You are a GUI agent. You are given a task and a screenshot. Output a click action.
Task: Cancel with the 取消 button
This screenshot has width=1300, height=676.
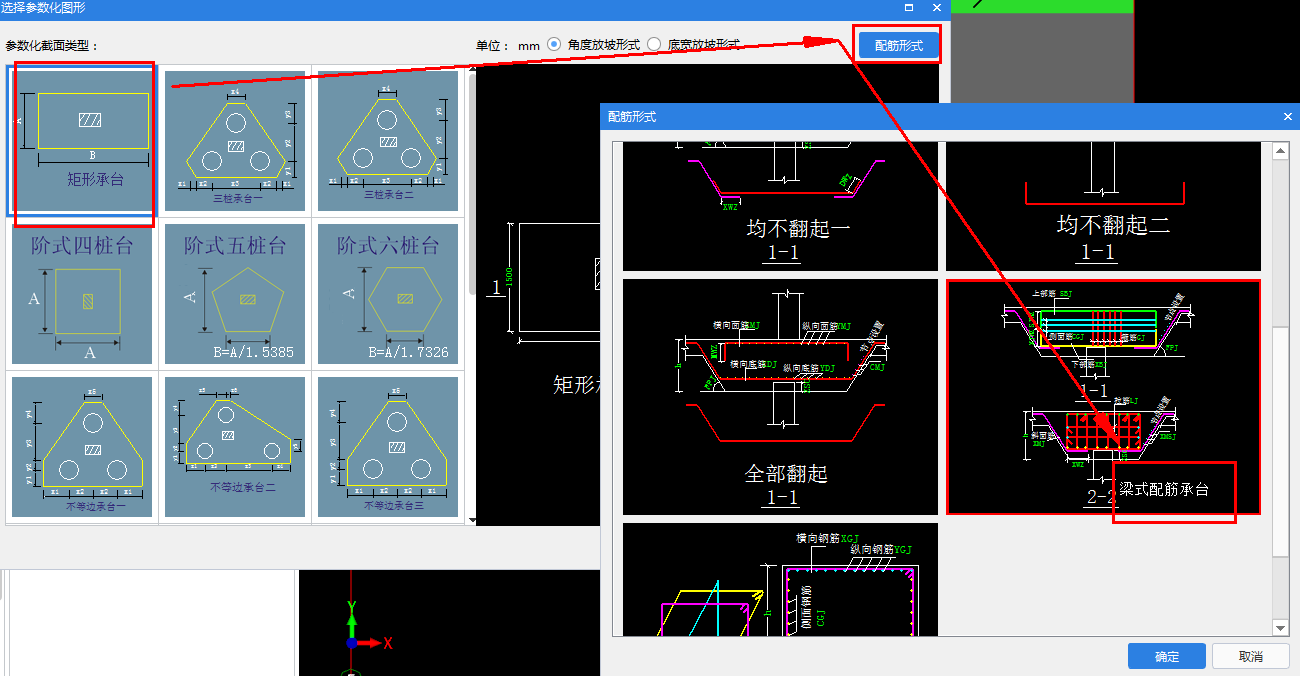tap(1250, 656)
